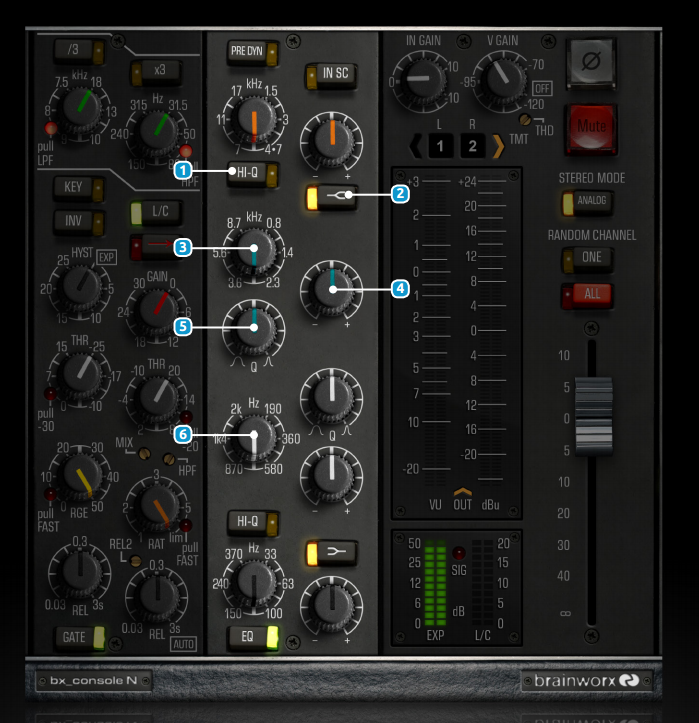Toggle the PRE DYN switch
This screenshot has height=723, width=699.
[x=252, y=53]
